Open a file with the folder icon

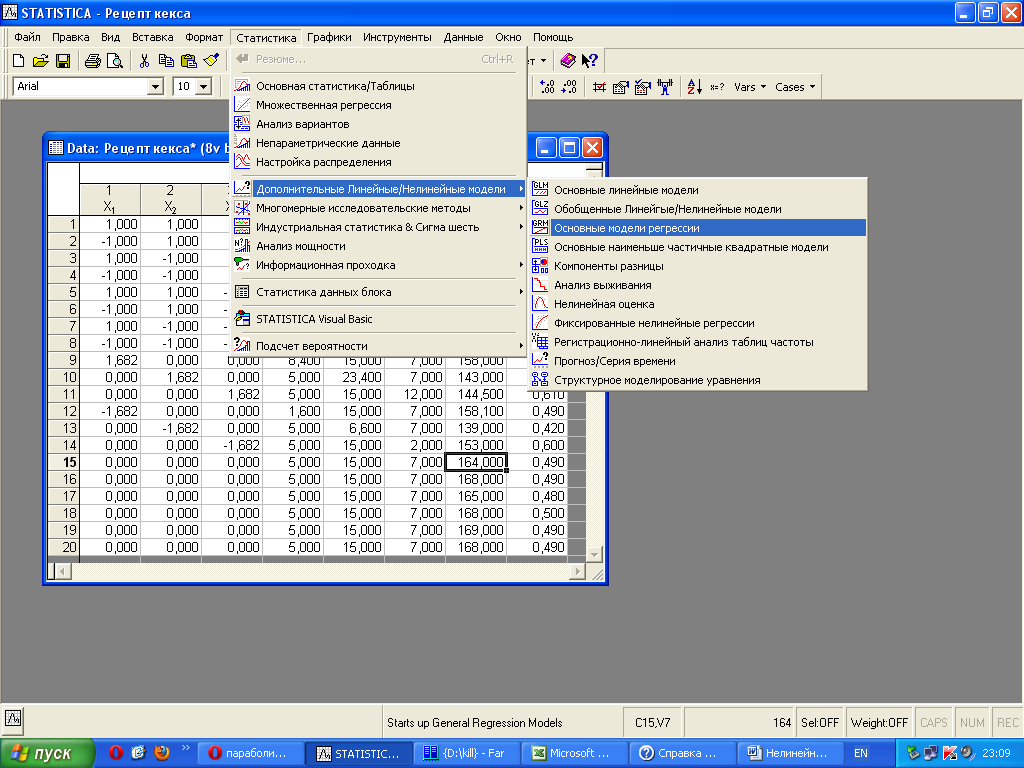click(40, 61)
